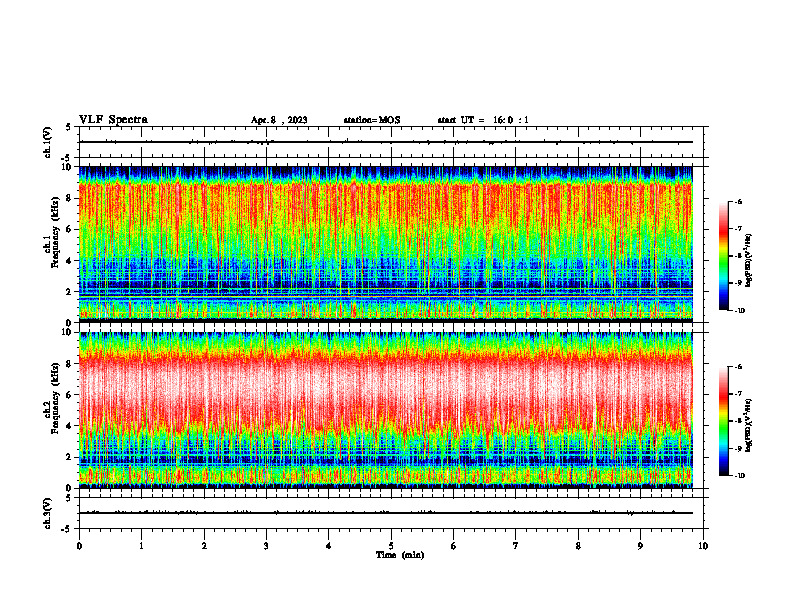Click the "6" frequency tick of ch.2 spectrogram
Image resolution: width=792 pixels, height=612 pixels.
click(x=70, y=395)
